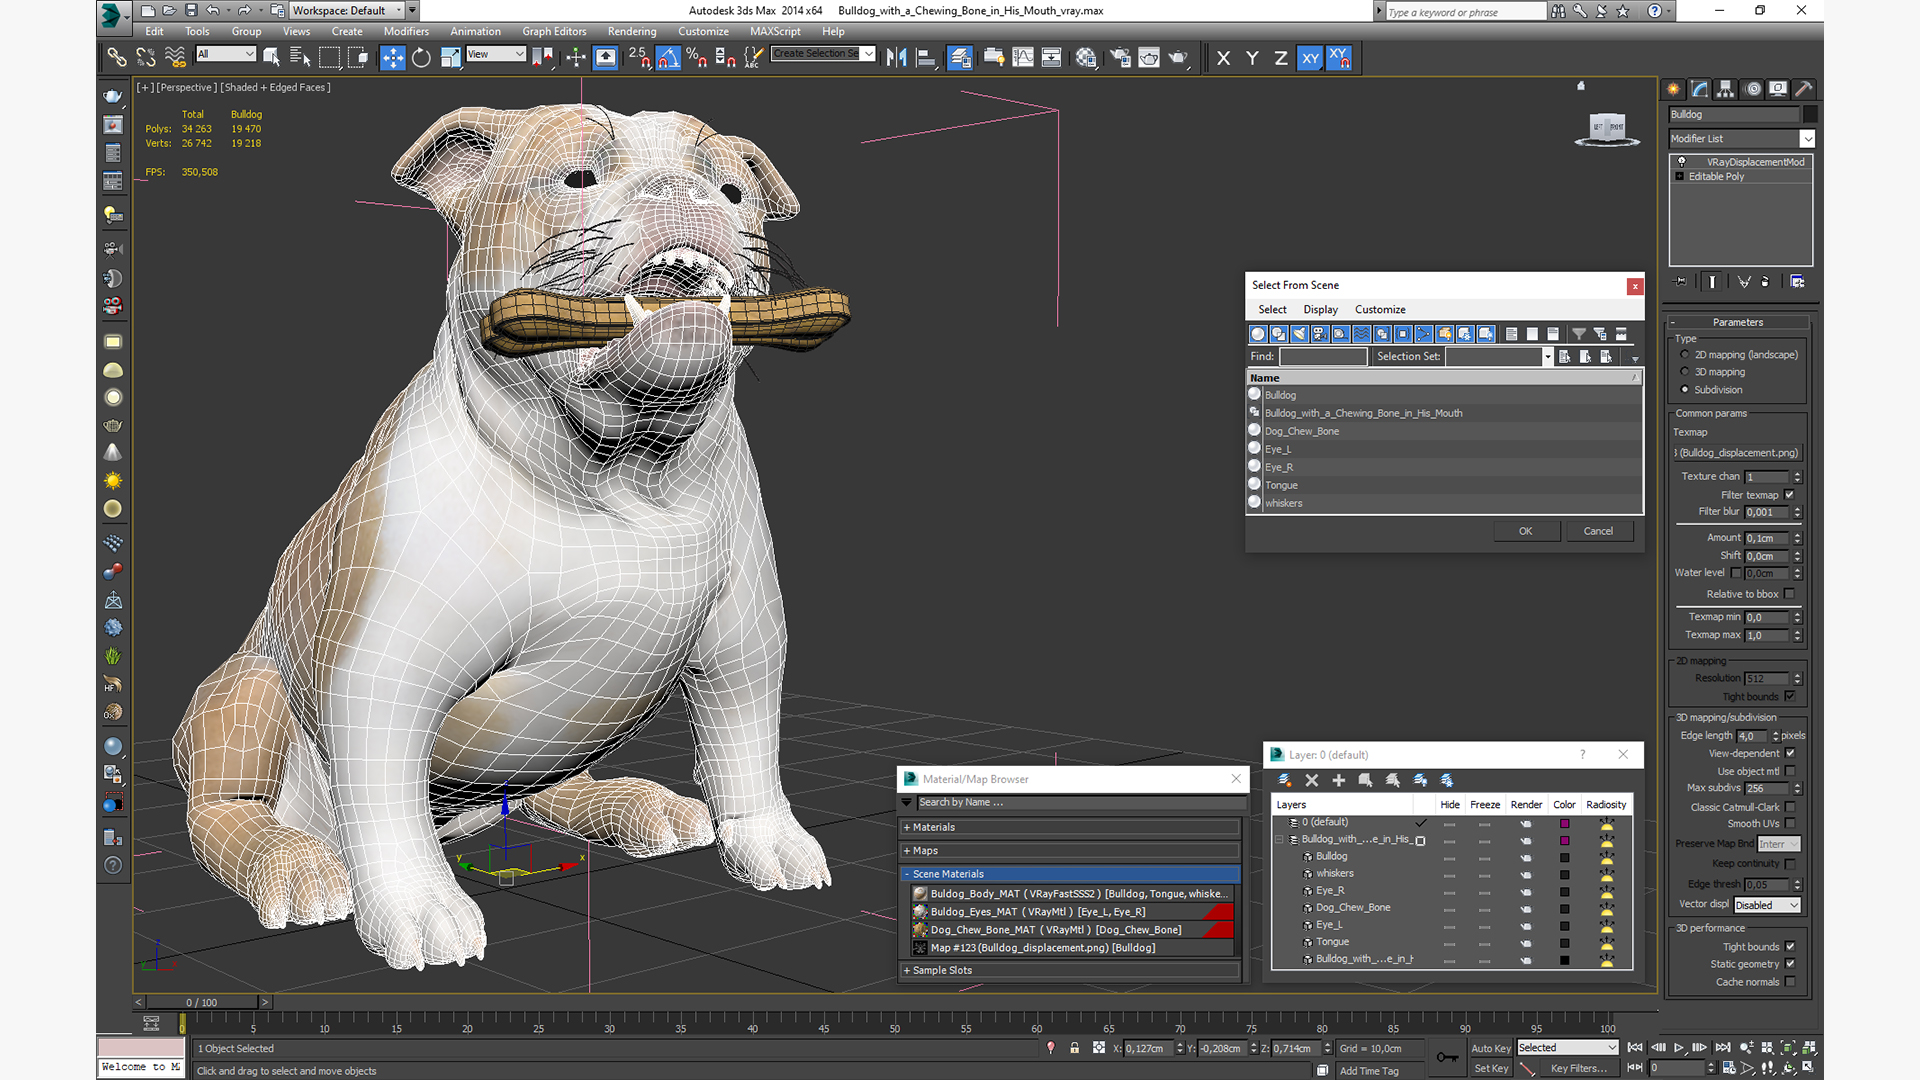Open the Vector displ Disabled dropdown

point(1767,906)
